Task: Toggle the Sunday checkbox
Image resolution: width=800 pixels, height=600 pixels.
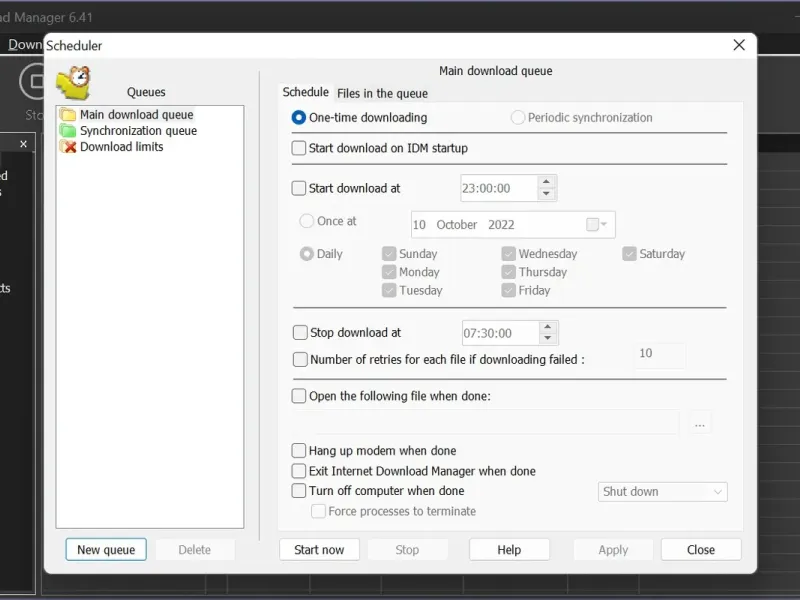Action: pos(389,254)
